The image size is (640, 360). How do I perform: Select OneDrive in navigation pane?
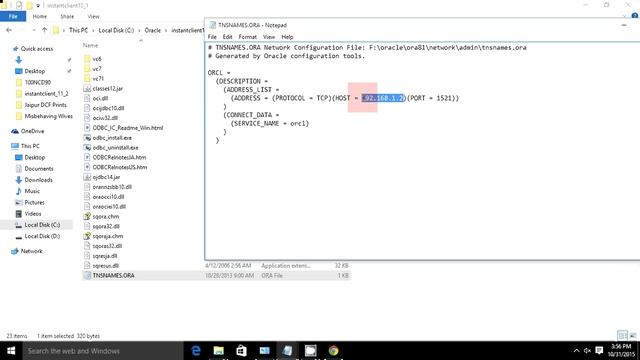pyautogui.click(x=32, y=131)
